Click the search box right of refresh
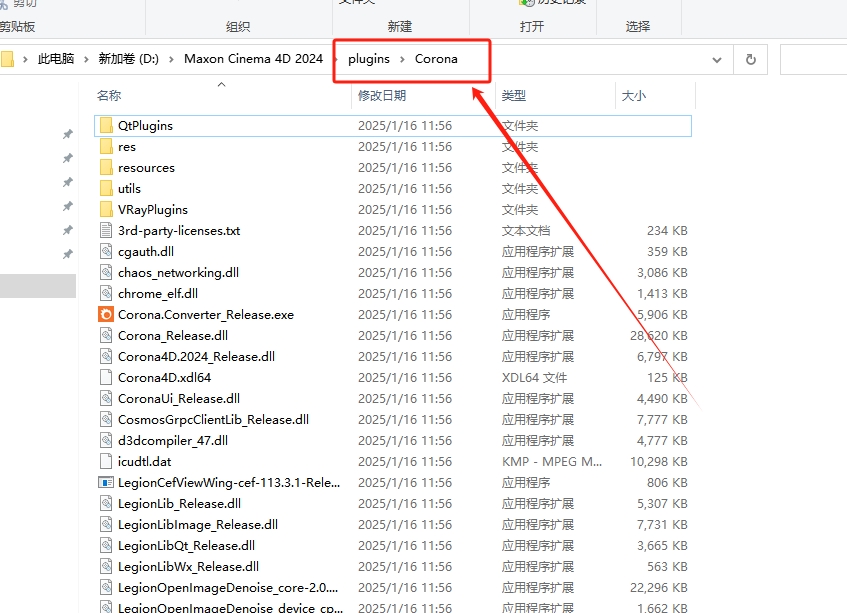This screenshot has height=613, width=847. (x=814, y=59)
